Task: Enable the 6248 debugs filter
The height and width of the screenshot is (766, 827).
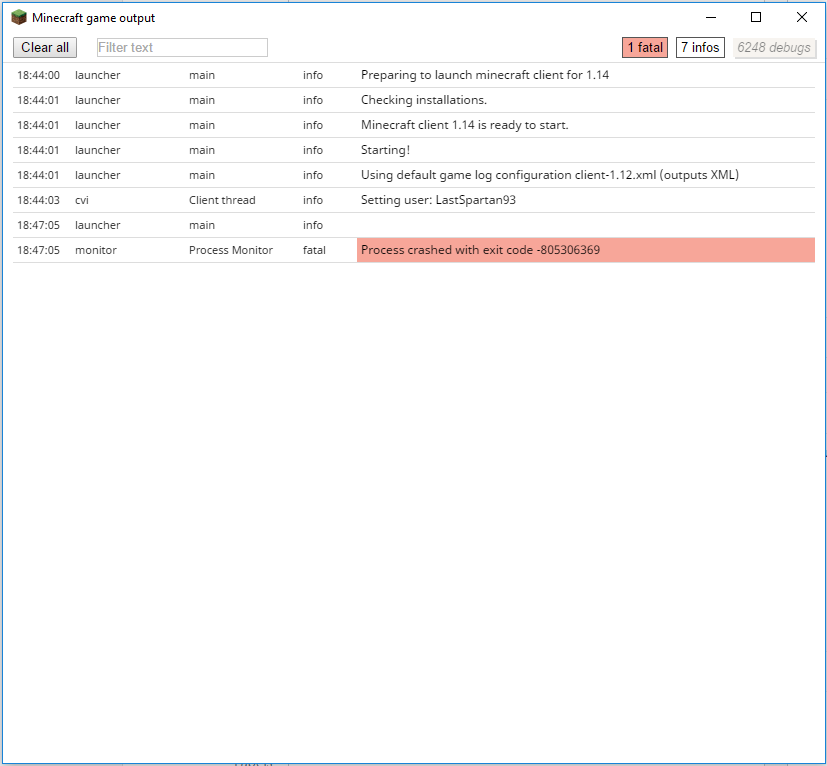Action: click(774, 47)
